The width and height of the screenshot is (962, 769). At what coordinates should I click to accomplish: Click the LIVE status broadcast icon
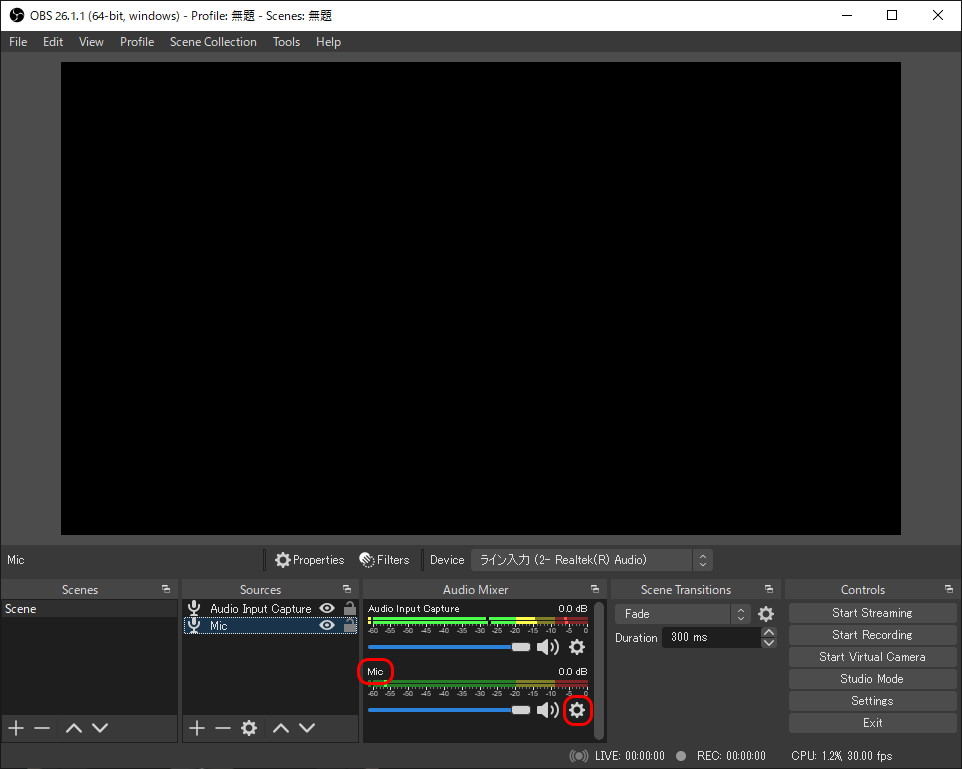pos(579,755)
